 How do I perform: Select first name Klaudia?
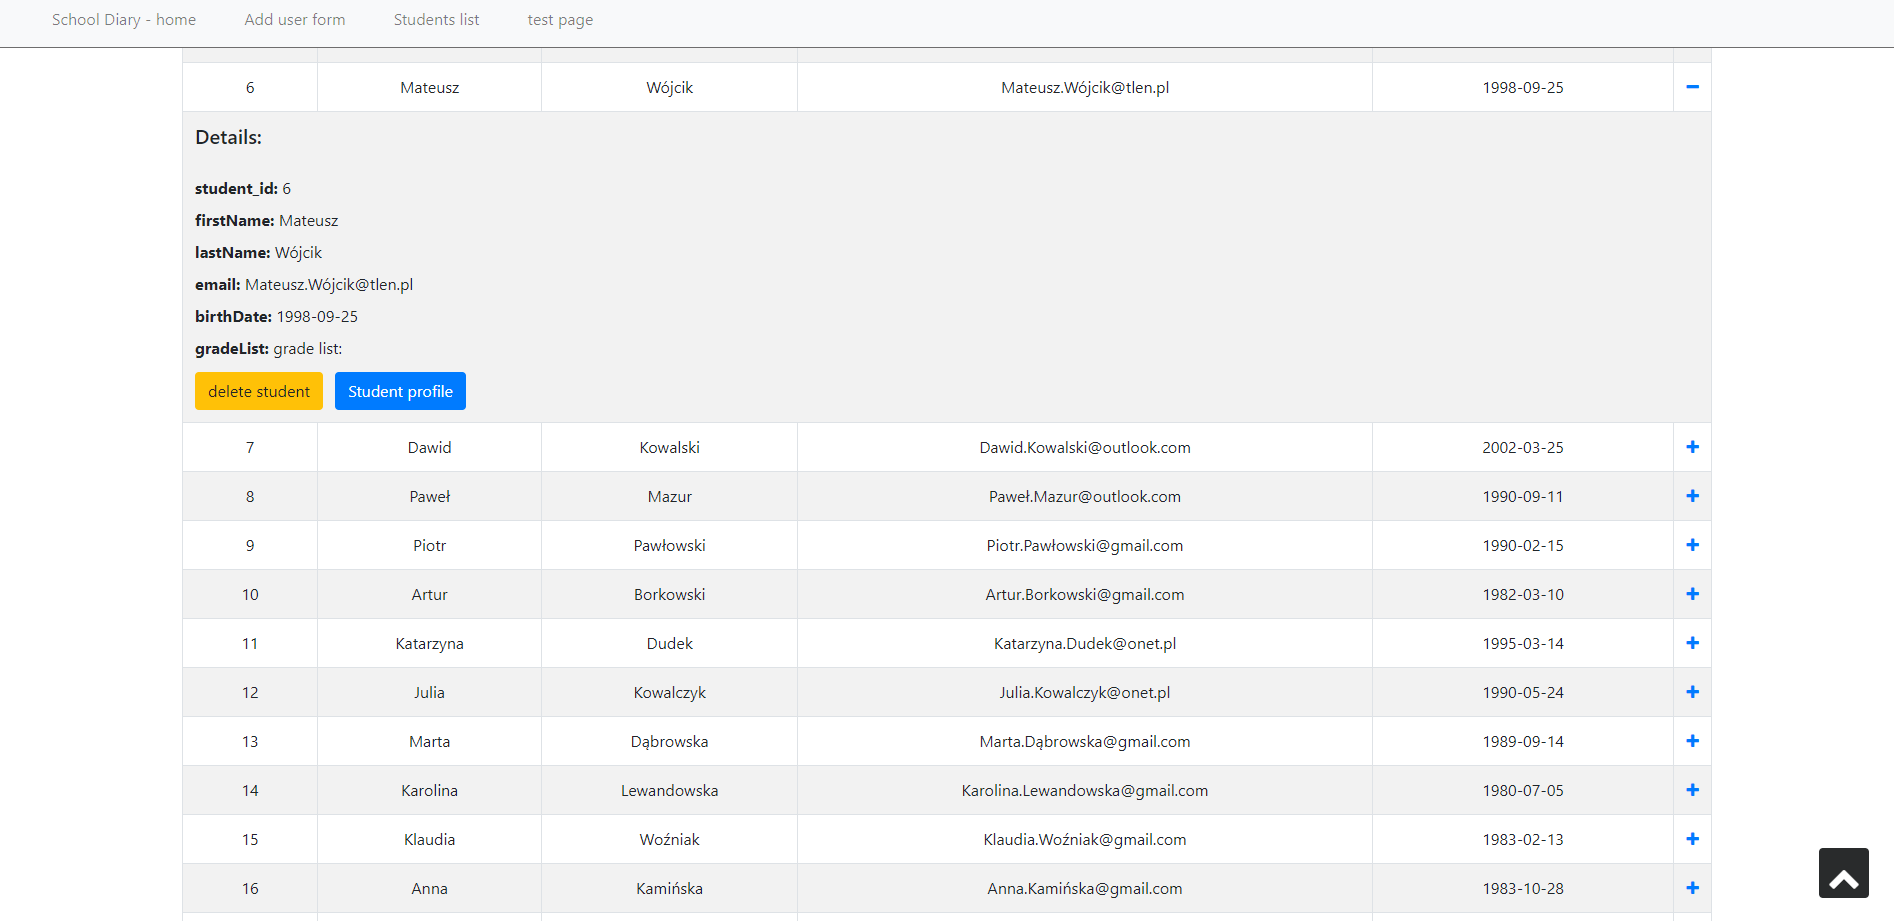pos(430,839)
